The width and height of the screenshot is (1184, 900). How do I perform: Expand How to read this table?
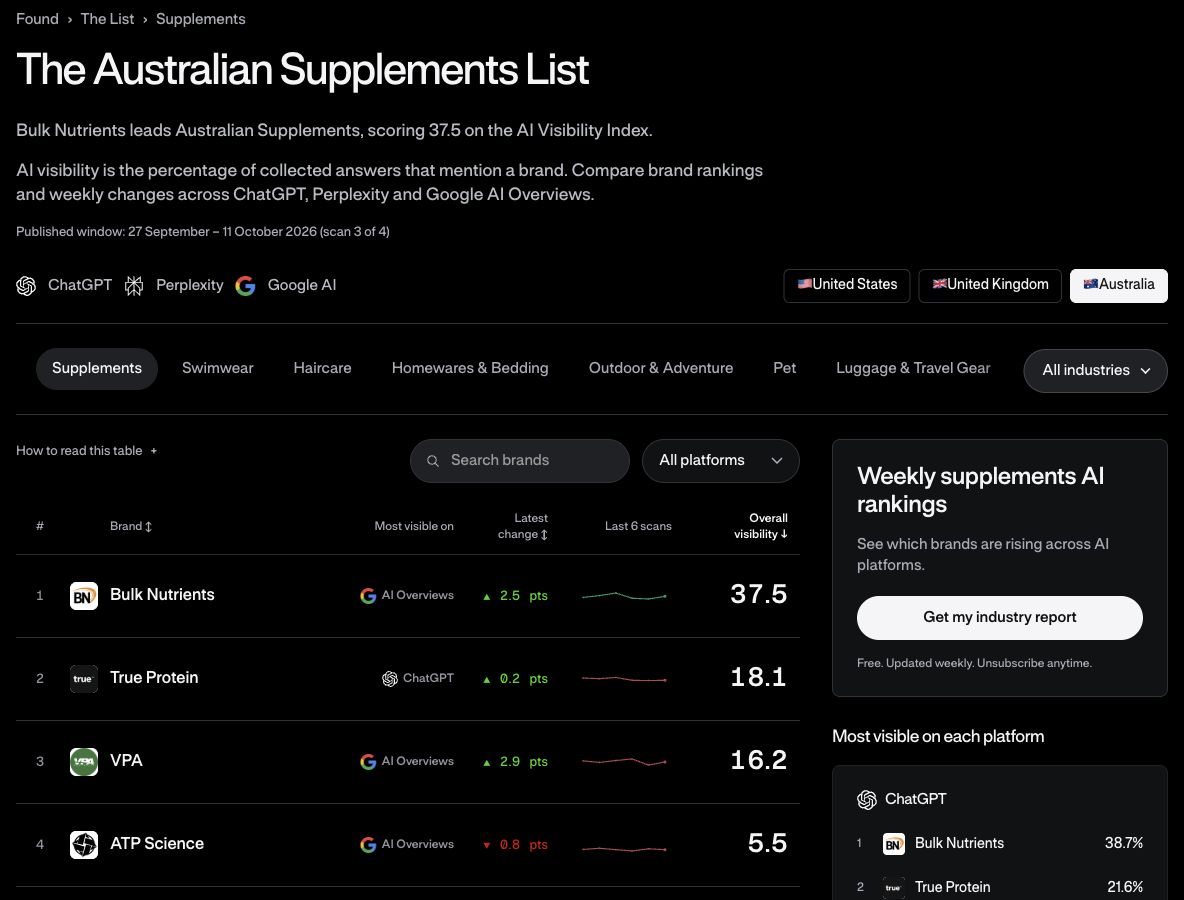(86, 451)
